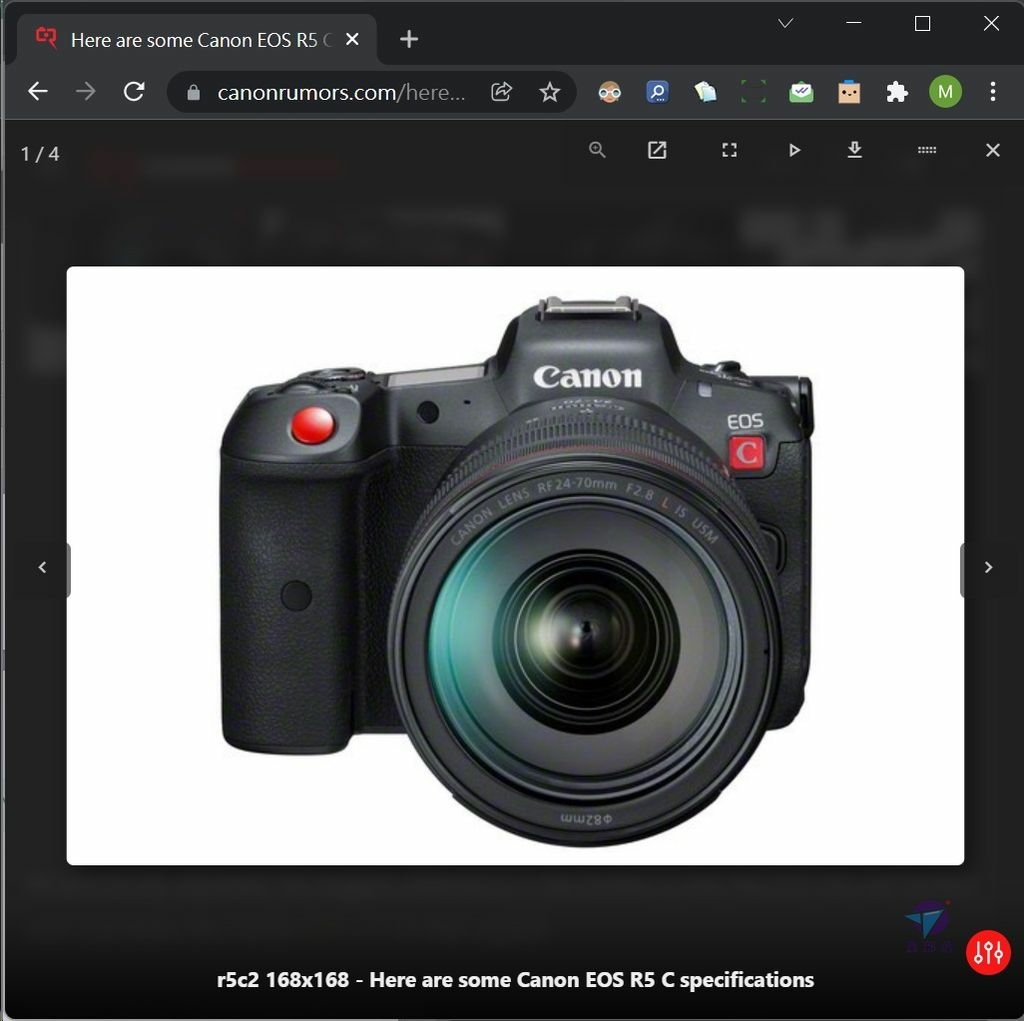
Task: Zoom the lightbox image
Action: pos(597,150)
